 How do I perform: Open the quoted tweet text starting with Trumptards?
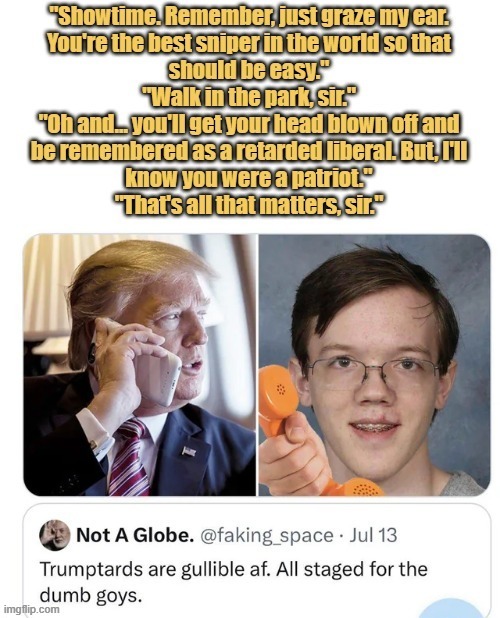tap(234, 583)
